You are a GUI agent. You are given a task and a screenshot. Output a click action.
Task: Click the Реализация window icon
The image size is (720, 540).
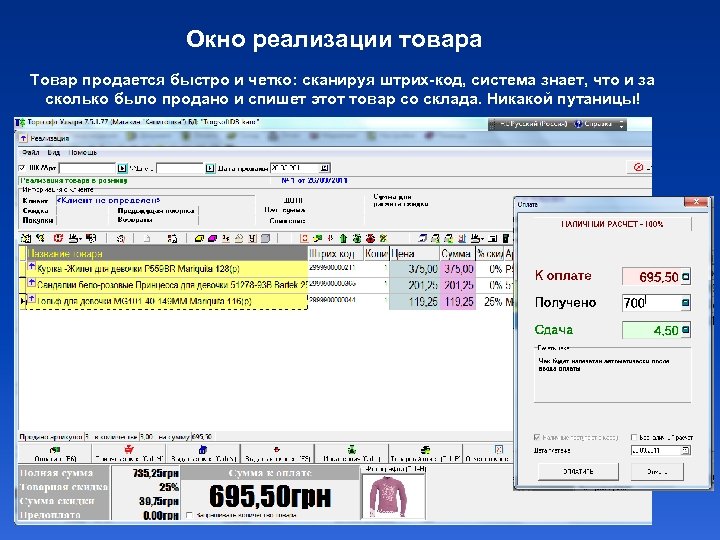point(23,138)
